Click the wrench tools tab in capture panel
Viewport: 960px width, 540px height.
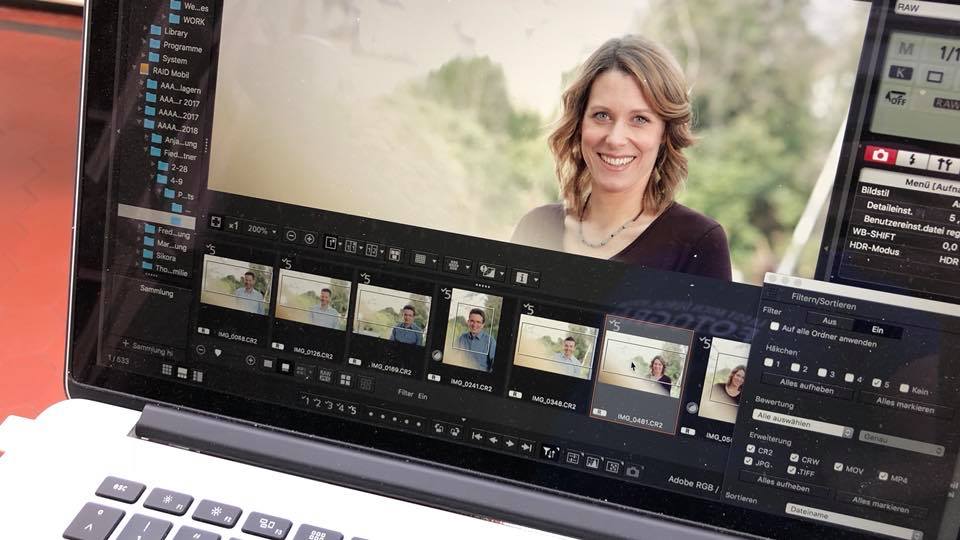[x=943, y=164]
